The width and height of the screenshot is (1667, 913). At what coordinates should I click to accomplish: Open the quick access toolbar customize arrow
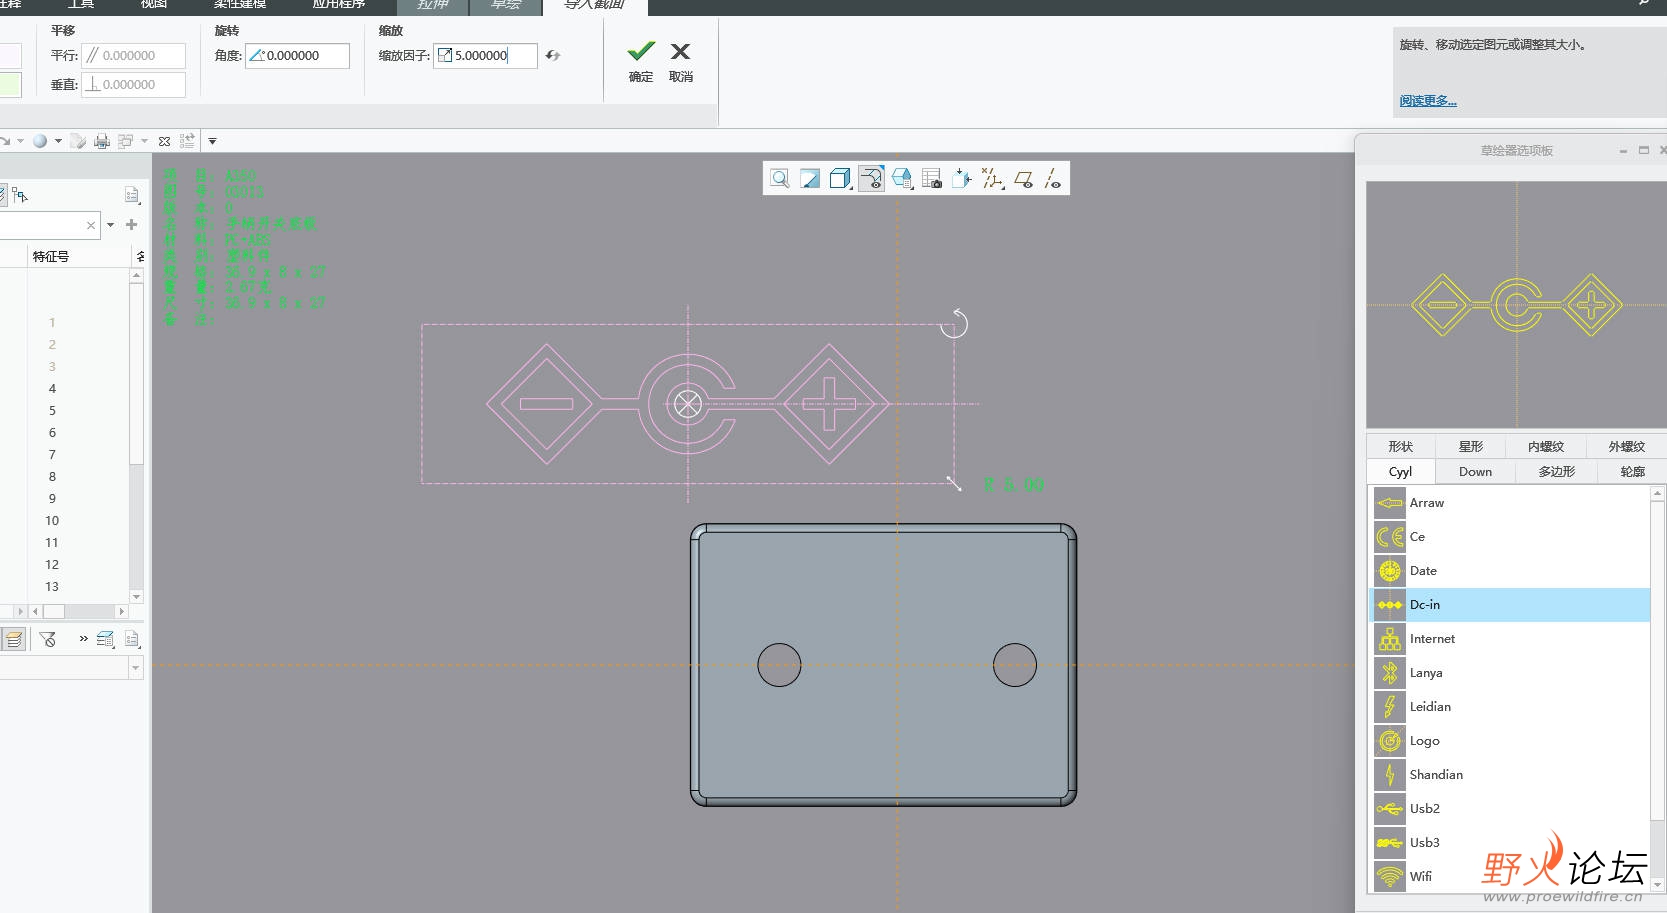pos(212,141)
